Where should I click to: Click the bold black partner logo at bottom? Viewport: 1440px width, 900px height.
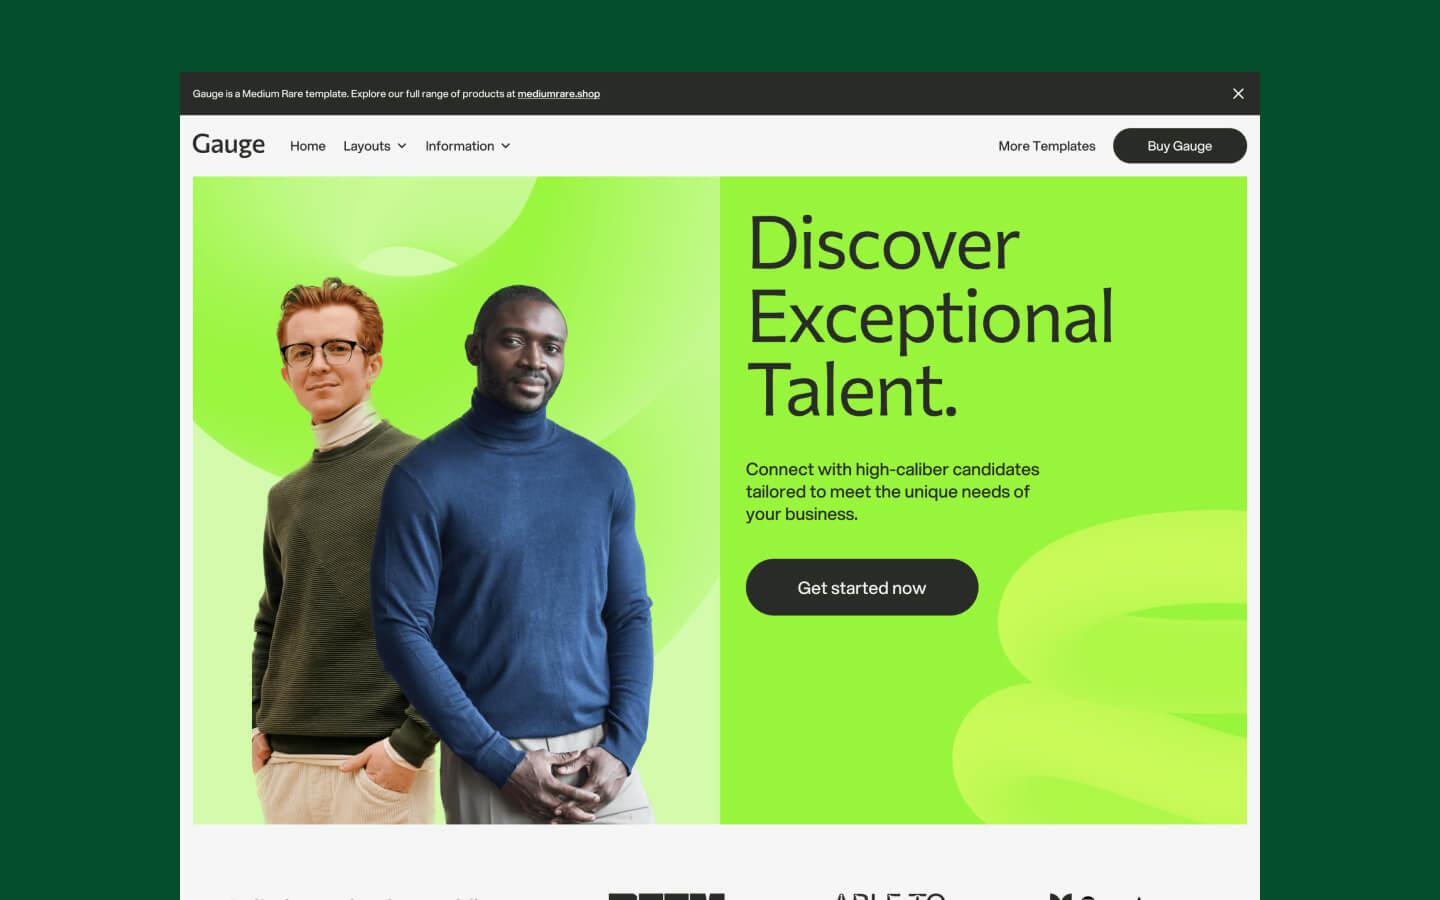[x=666, y=896]
